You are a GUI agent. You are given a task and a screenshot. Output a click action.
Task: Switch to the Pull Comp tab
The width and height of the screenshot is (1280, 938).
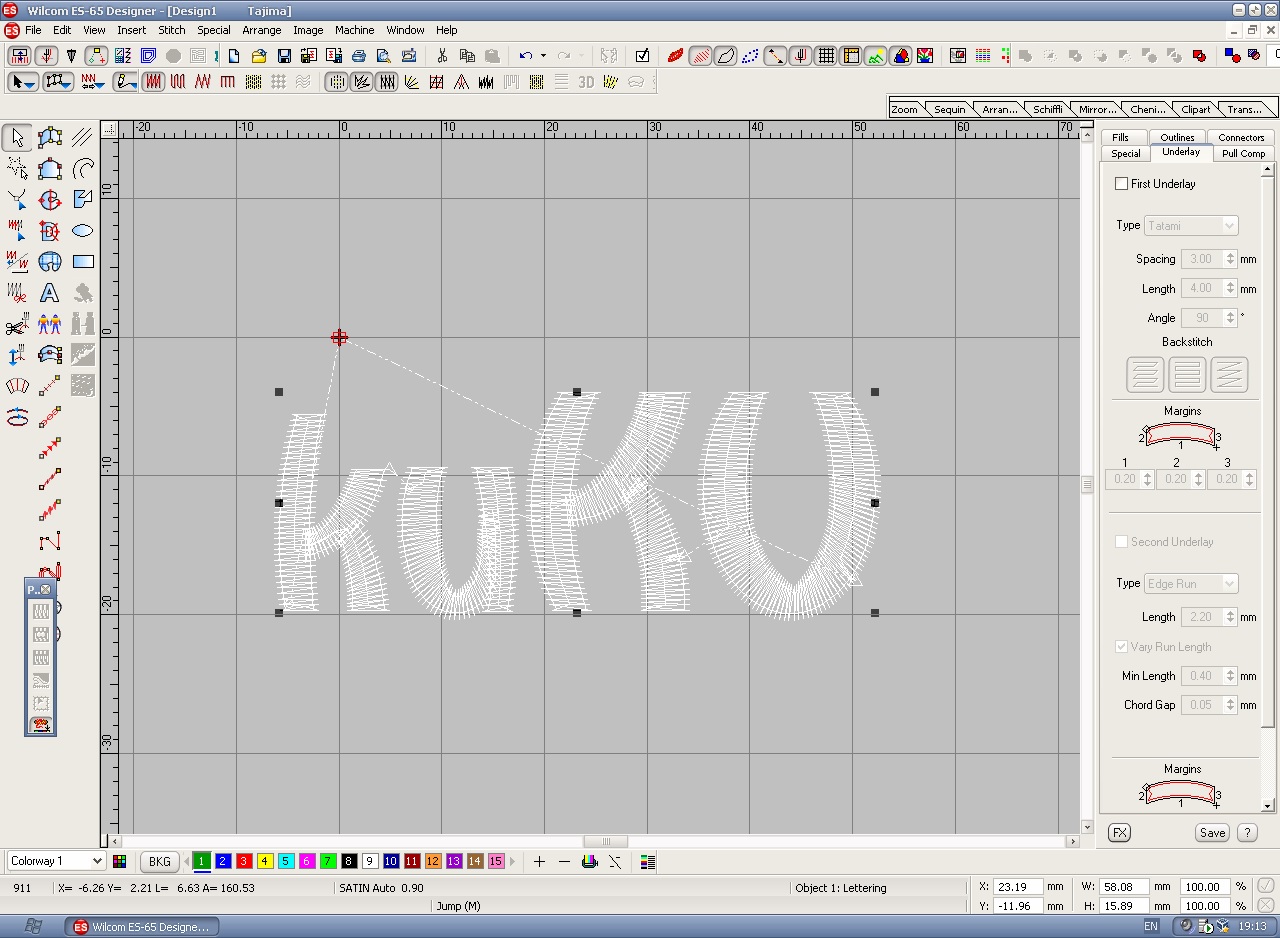1243,153
